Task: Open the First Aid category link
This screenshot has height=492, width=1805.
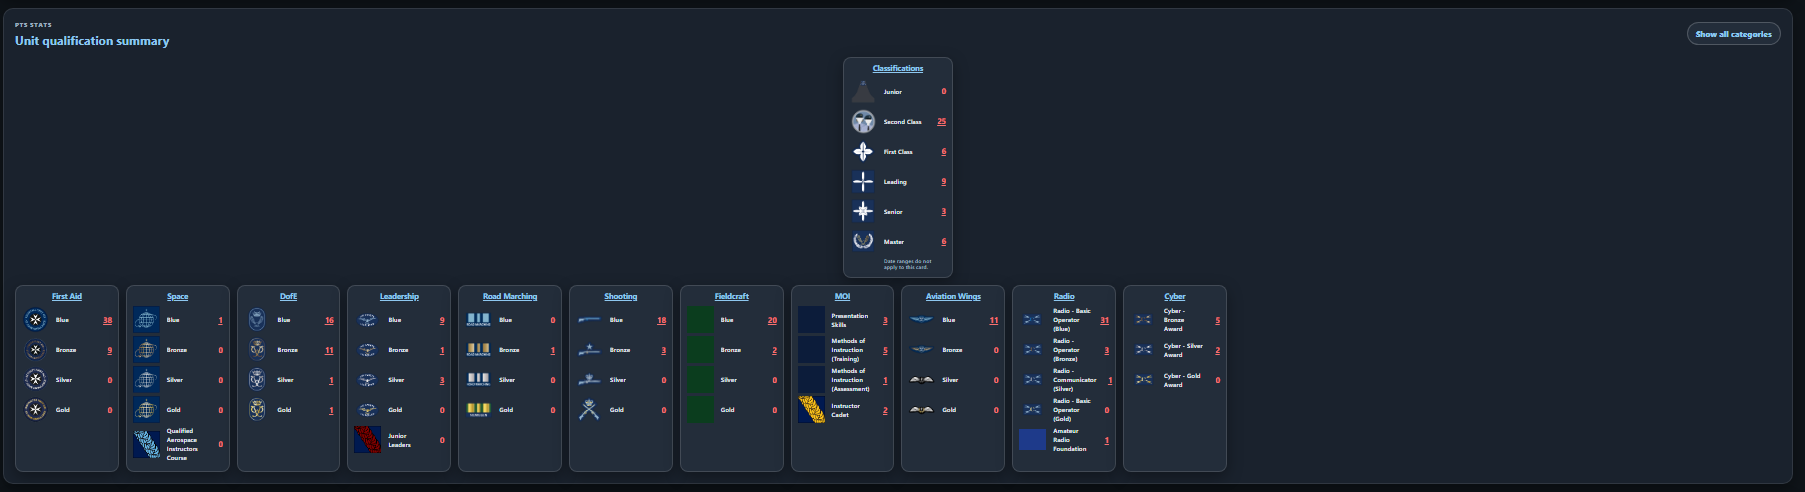Action: point(67,296)
